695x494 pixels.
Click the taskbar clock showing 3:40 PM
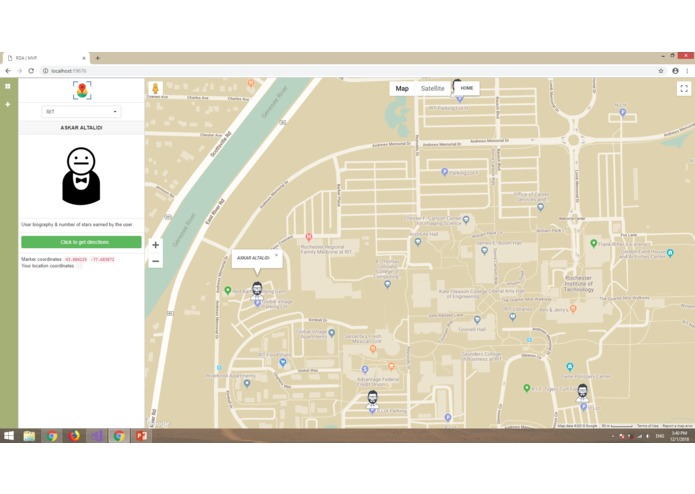tap(679, 436)
